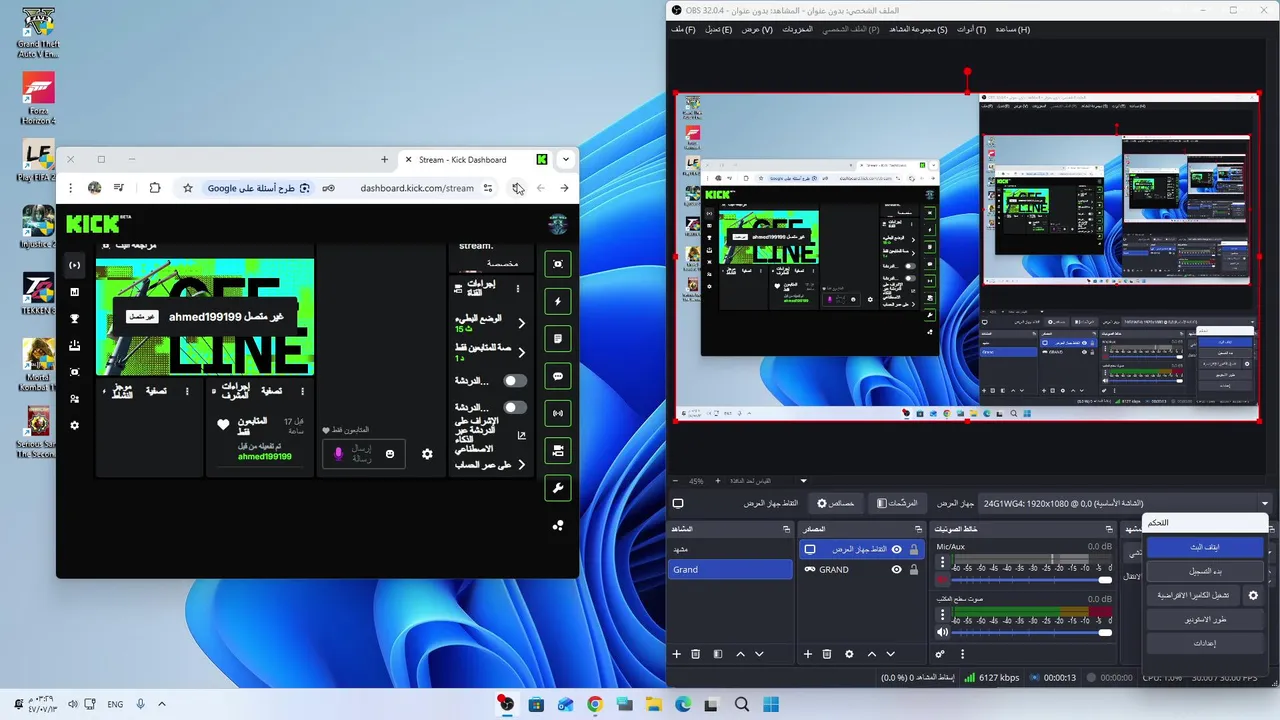Select the Grand scene in OBS scenes list
This screenshot has height=720, width=1280.
(x=730, y=569)
